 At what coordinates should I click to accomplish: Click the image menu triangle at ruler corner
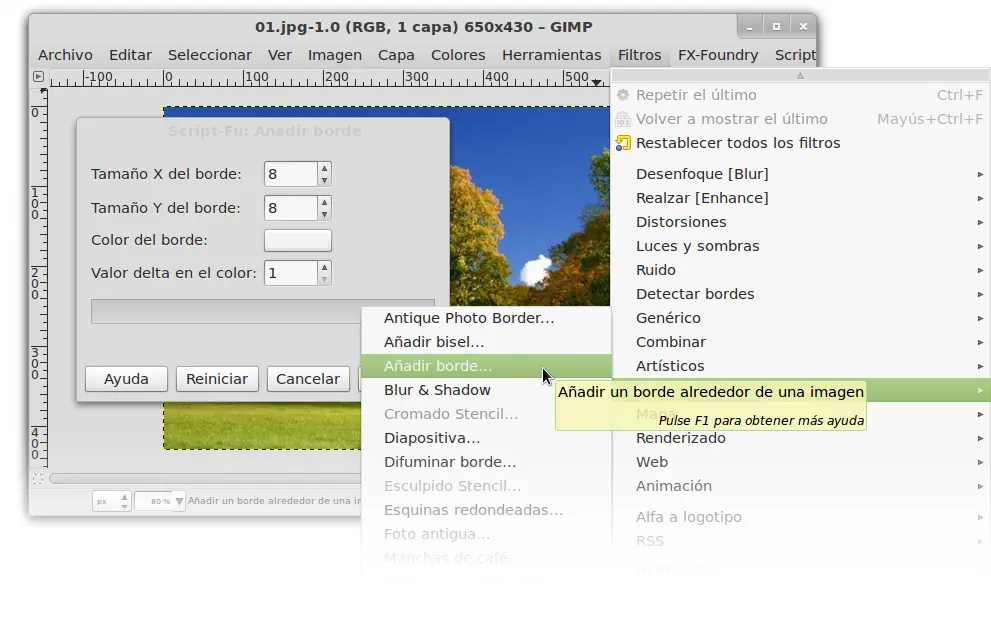tap(38, 76)
